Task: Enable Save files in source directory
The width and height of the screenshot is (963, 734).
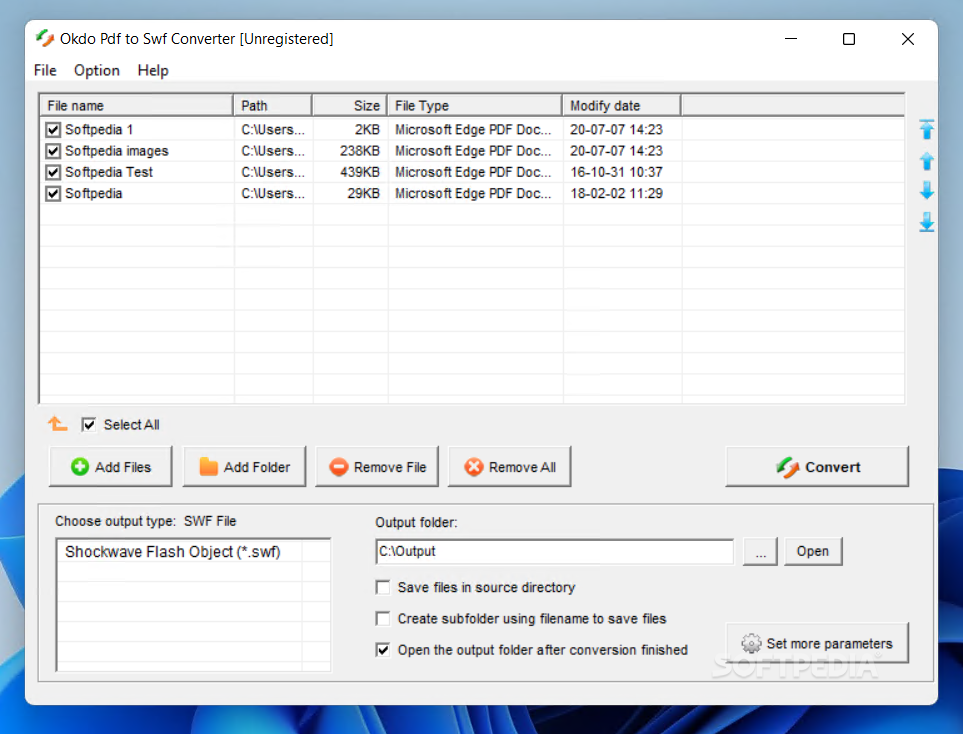Action: (383, 588)
